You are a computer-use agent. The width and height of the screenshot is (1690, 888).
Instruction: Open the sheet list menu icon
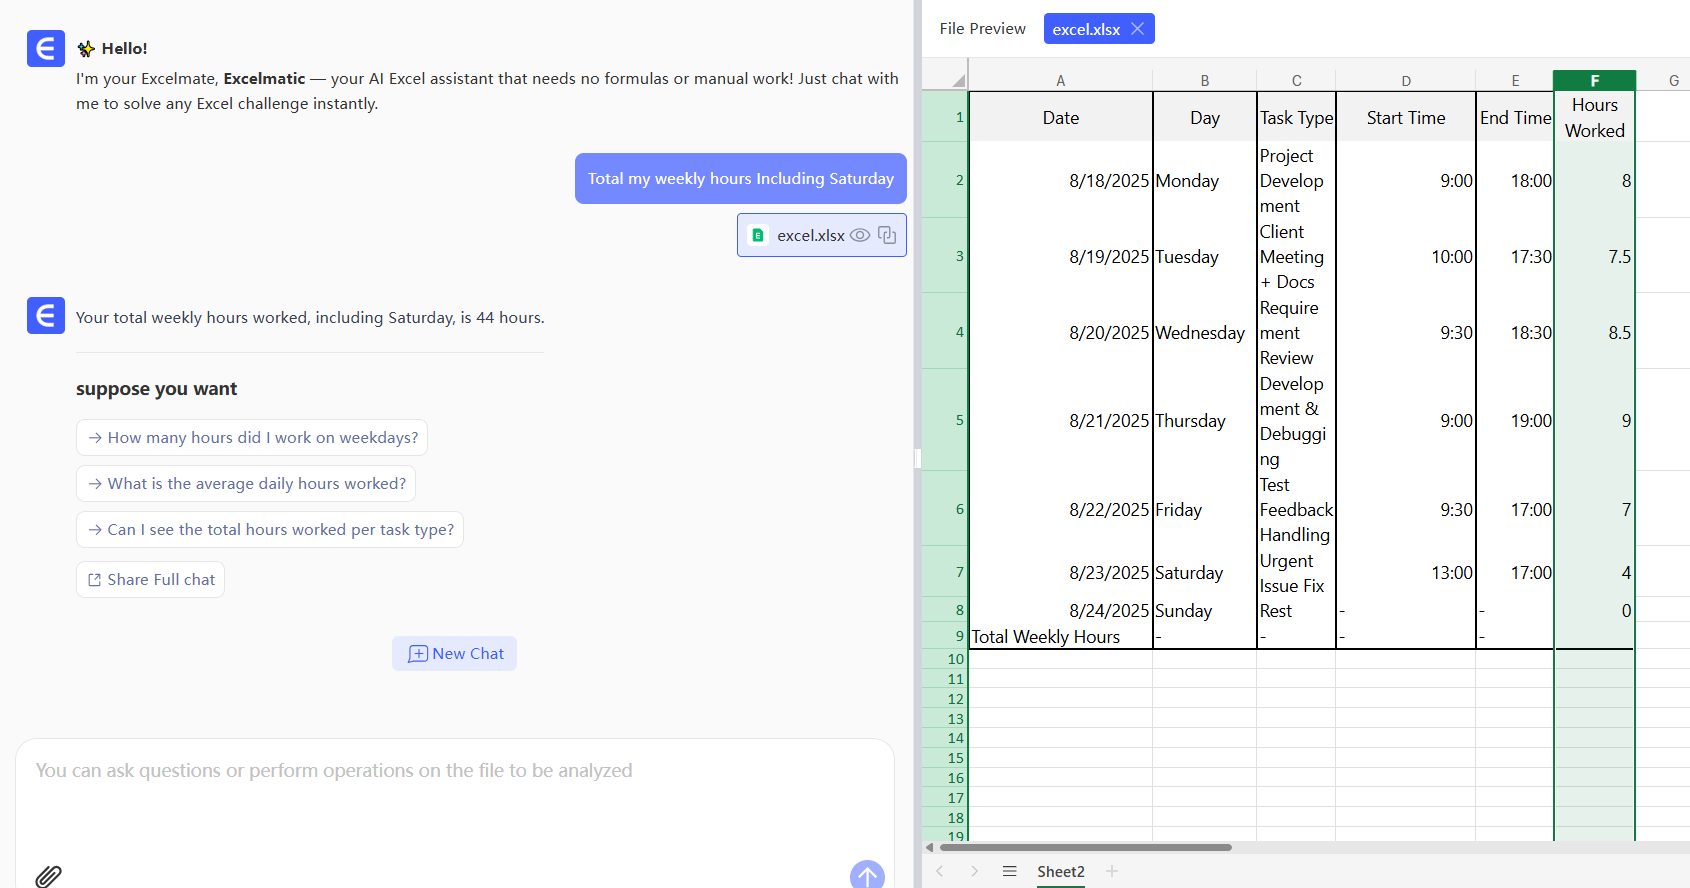point(1010,871)
